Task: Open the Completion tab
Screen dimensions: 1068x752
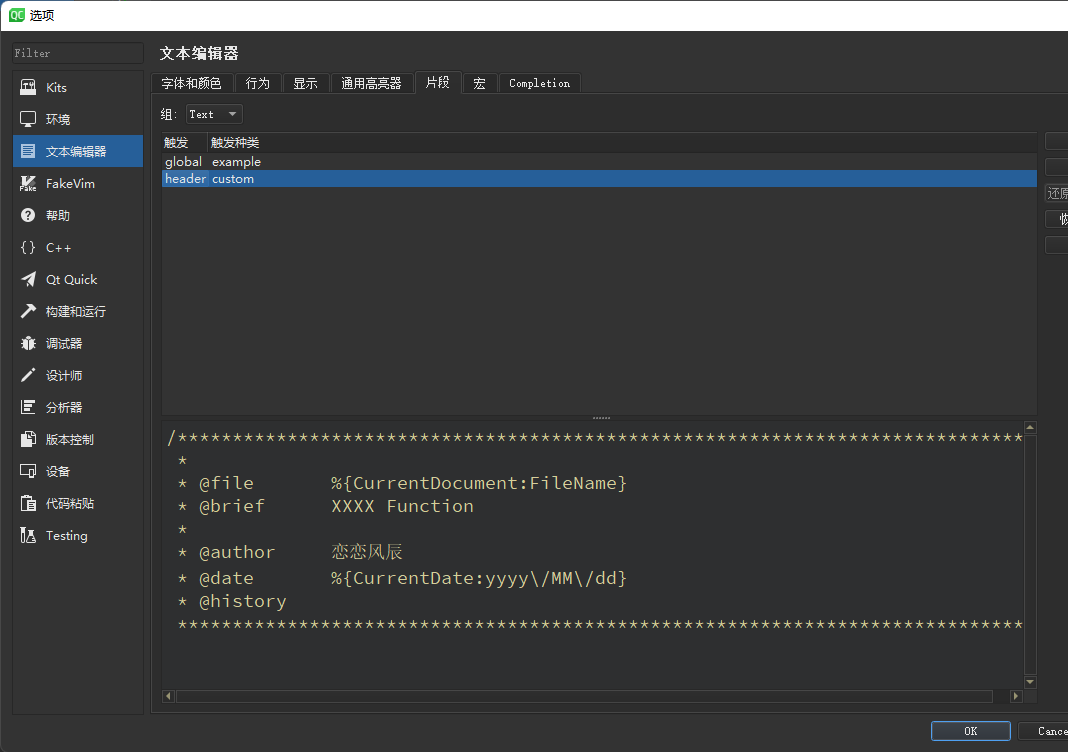Action: [x=539, y=83]
